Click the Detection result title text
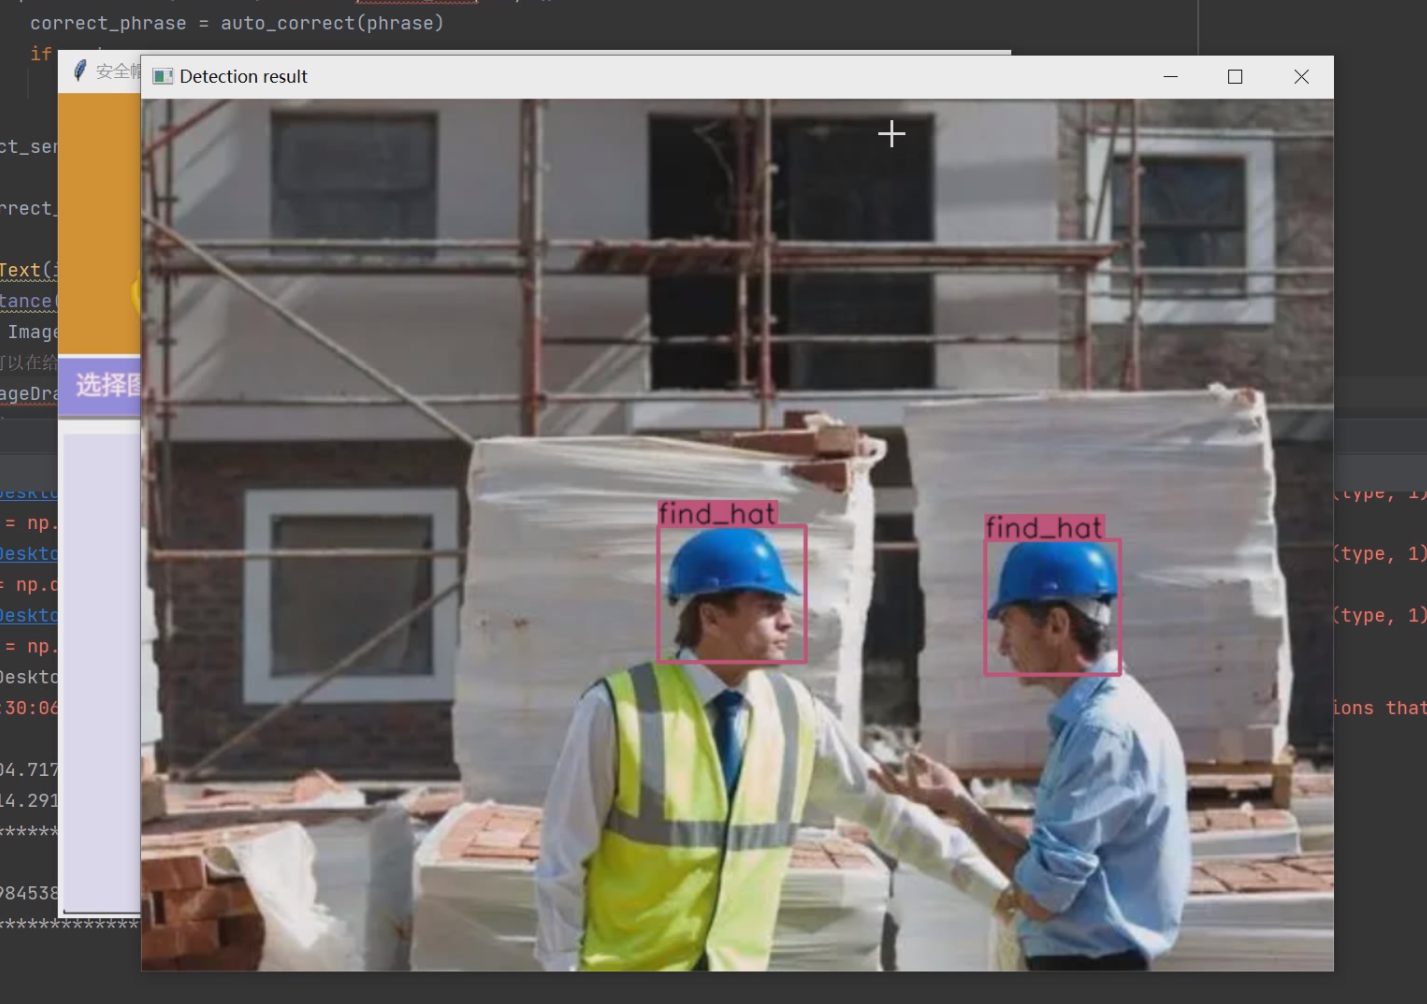Screen dimensions: 1427x1004 coord(243,77)
